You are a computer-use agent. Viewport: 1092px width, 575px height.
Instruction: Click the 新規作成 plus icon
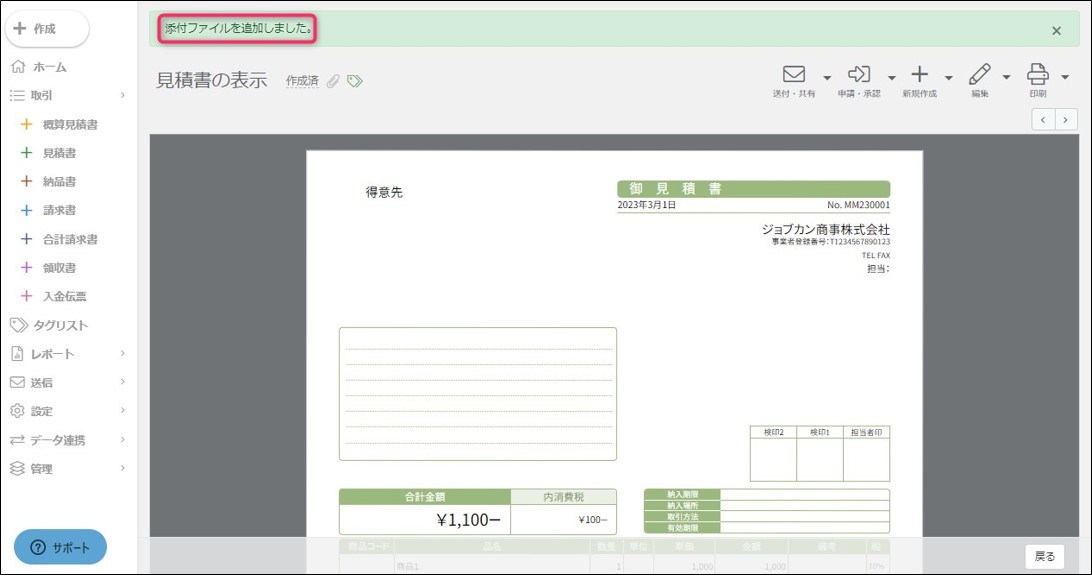(x=919, y=74)
